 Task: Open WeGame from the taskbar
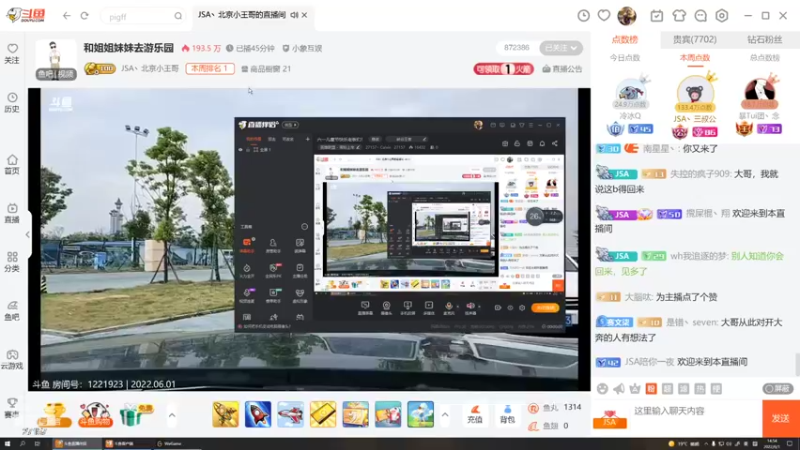coord(169,444)
